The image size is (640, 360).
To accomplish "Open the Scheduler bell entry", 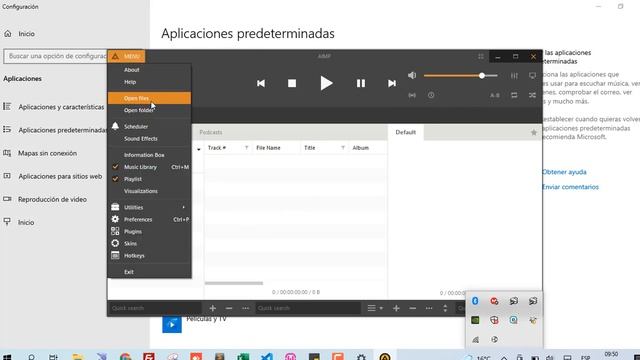I will click(x=136, y=127).
